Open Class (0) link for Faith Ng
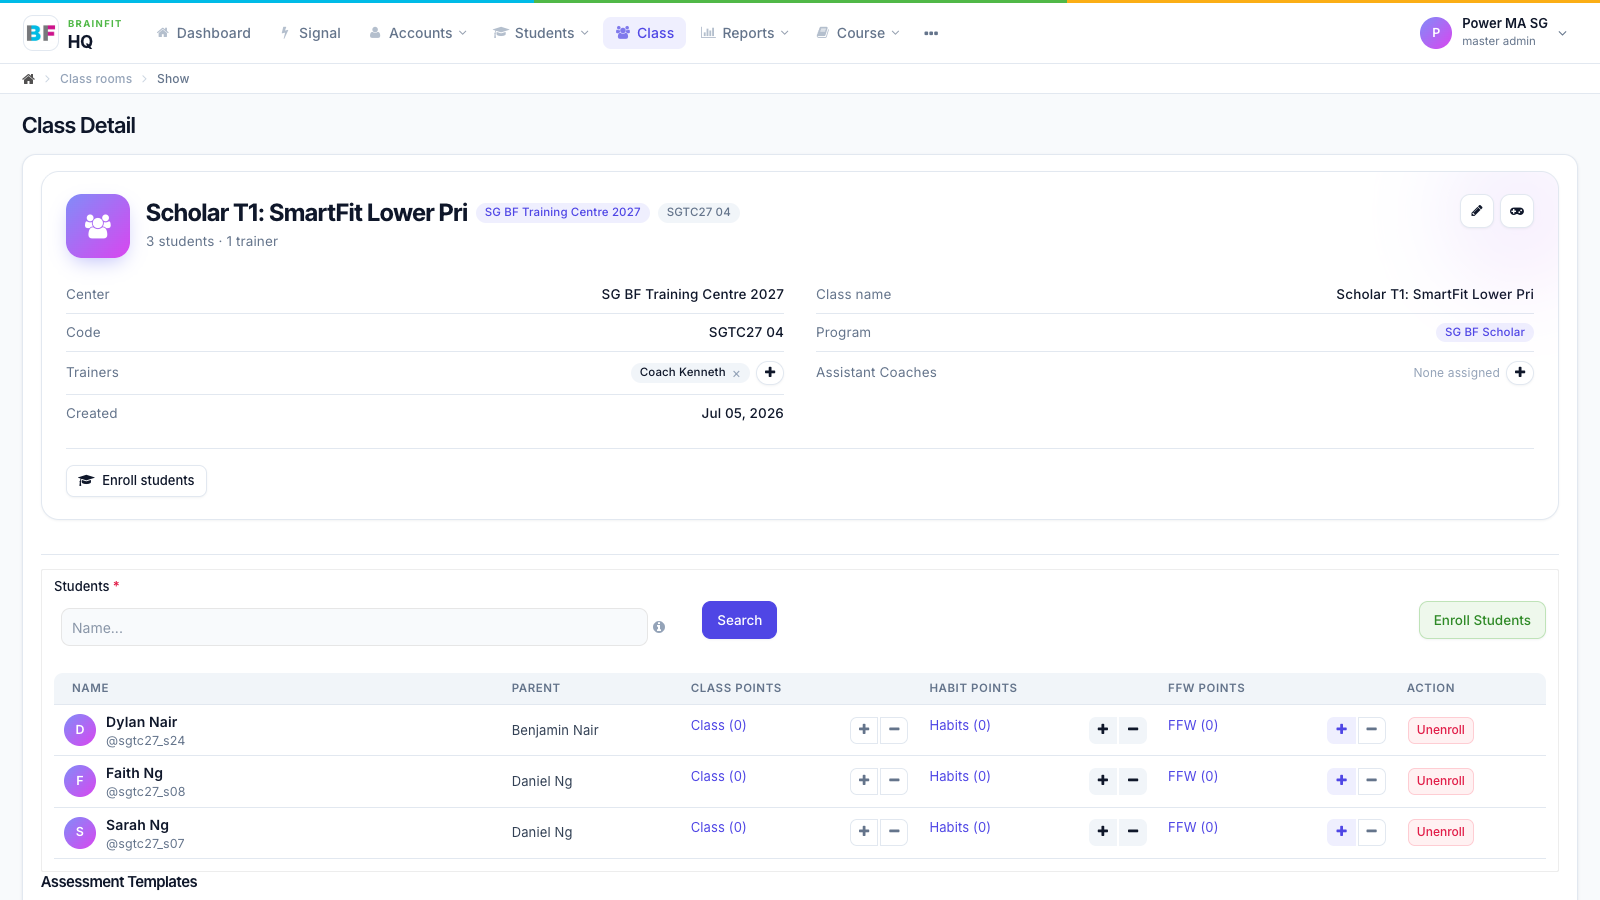The height and width of the screenshot is (900, 1600). tap(718, 776)
